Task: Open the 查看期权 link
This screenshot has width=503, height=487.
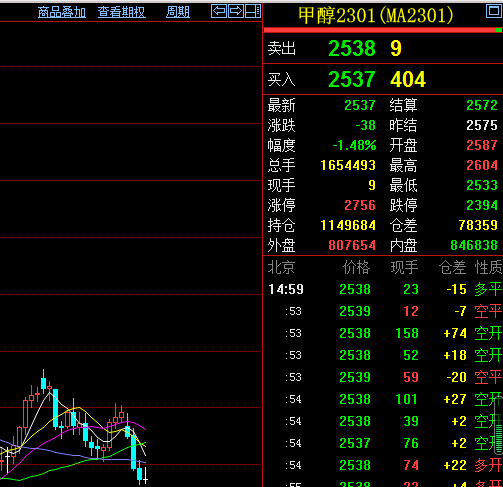Action: 122,12
